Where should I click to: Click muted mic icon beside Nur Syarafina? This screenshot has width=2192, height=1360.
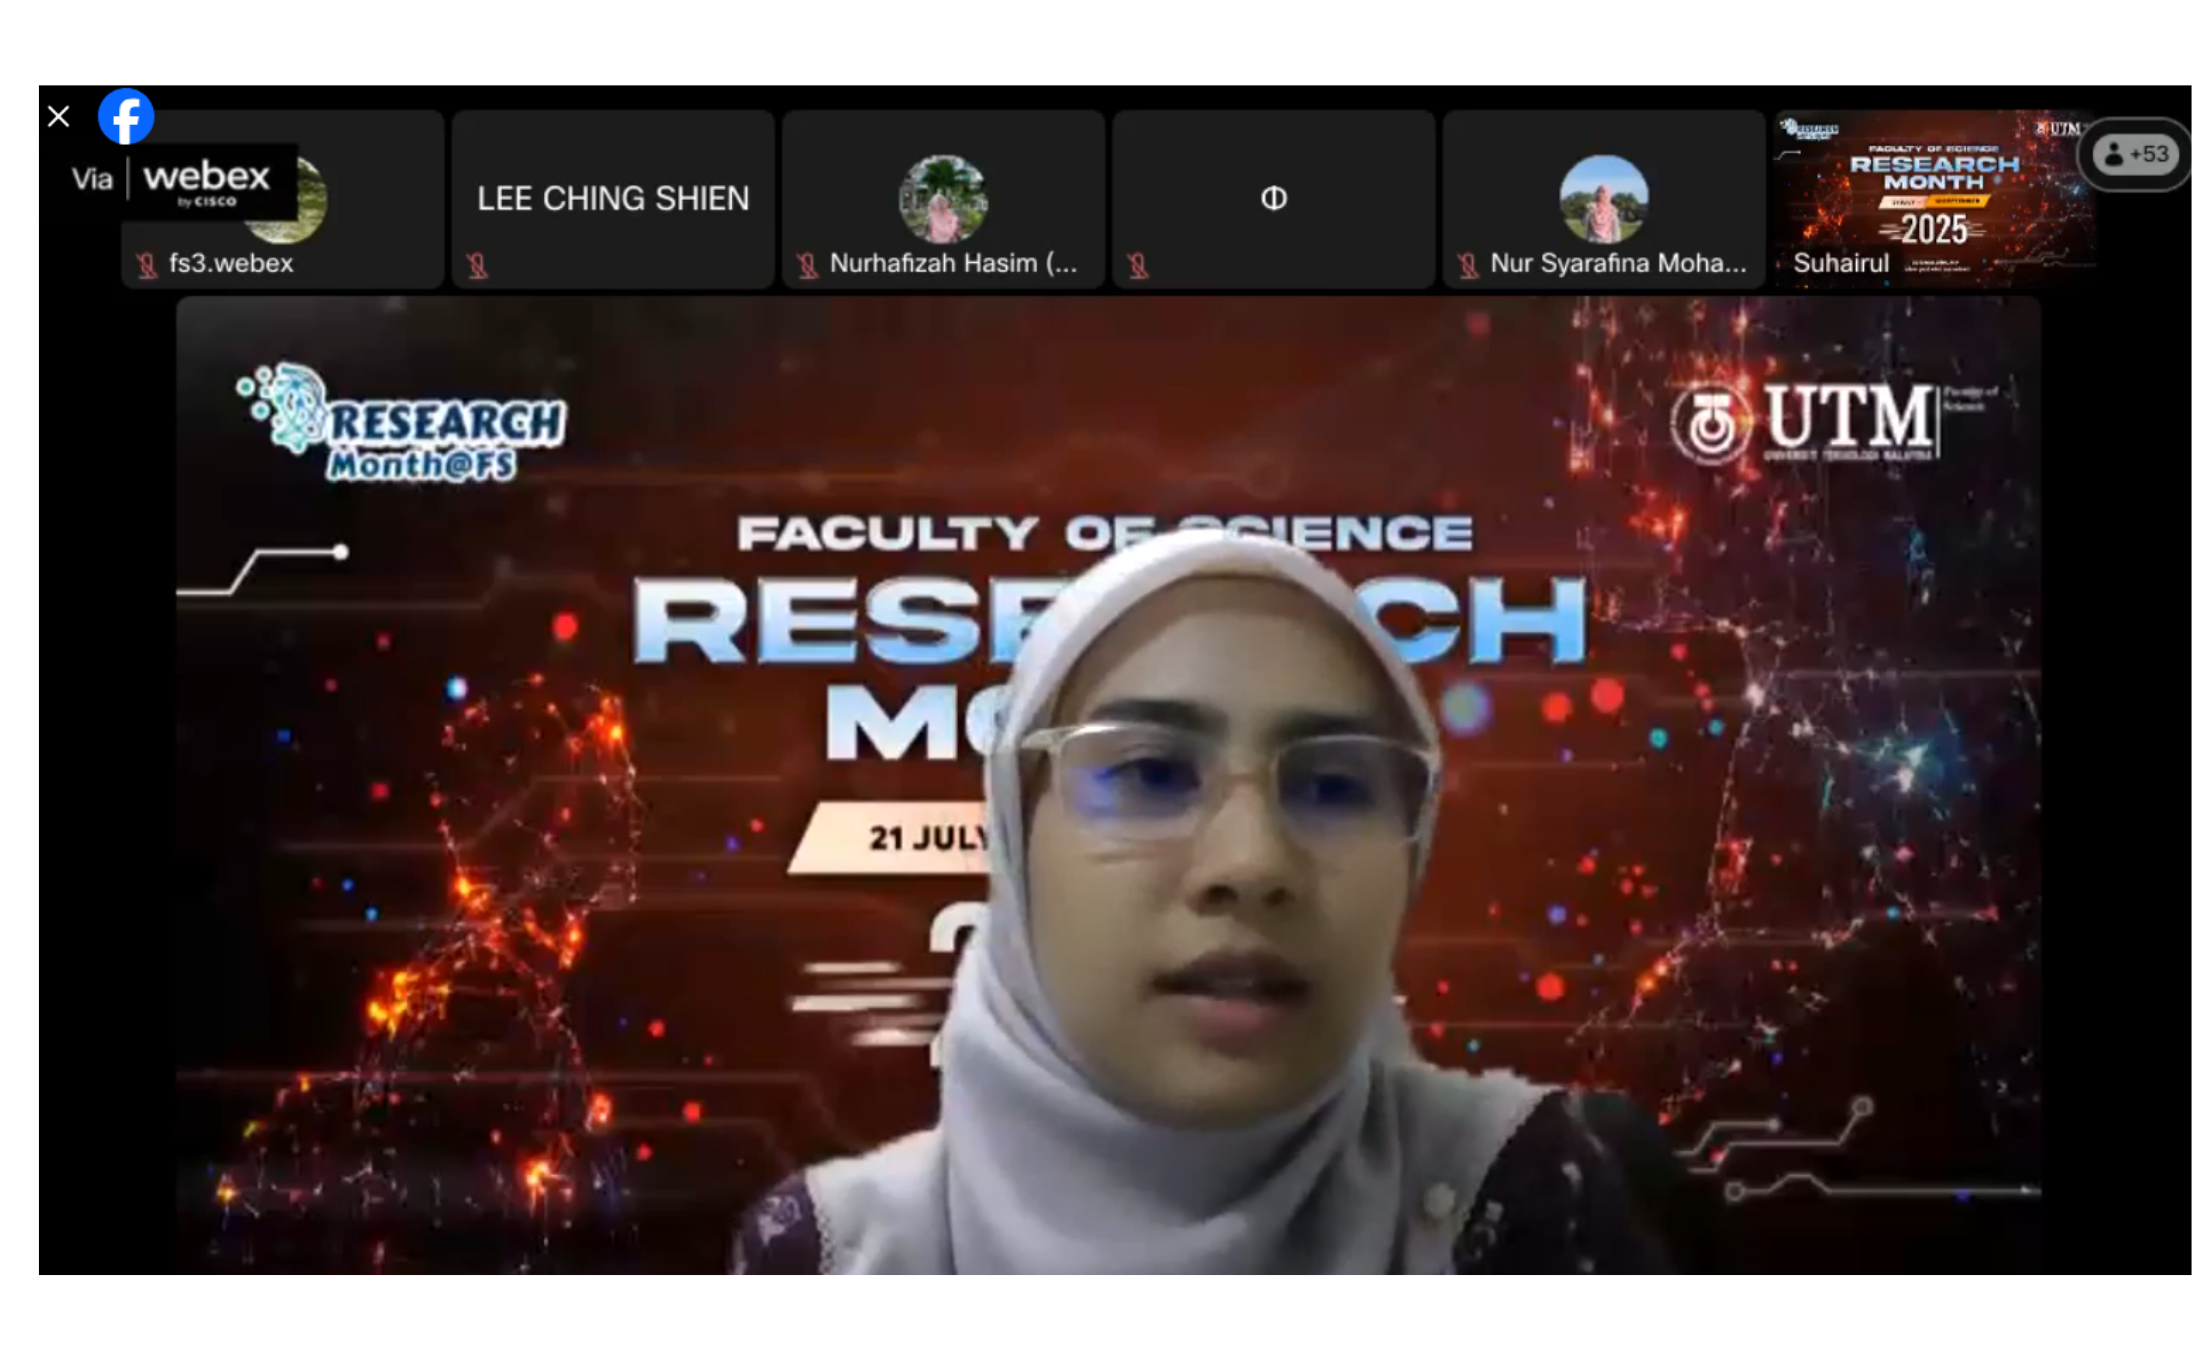pos(1468,265)
